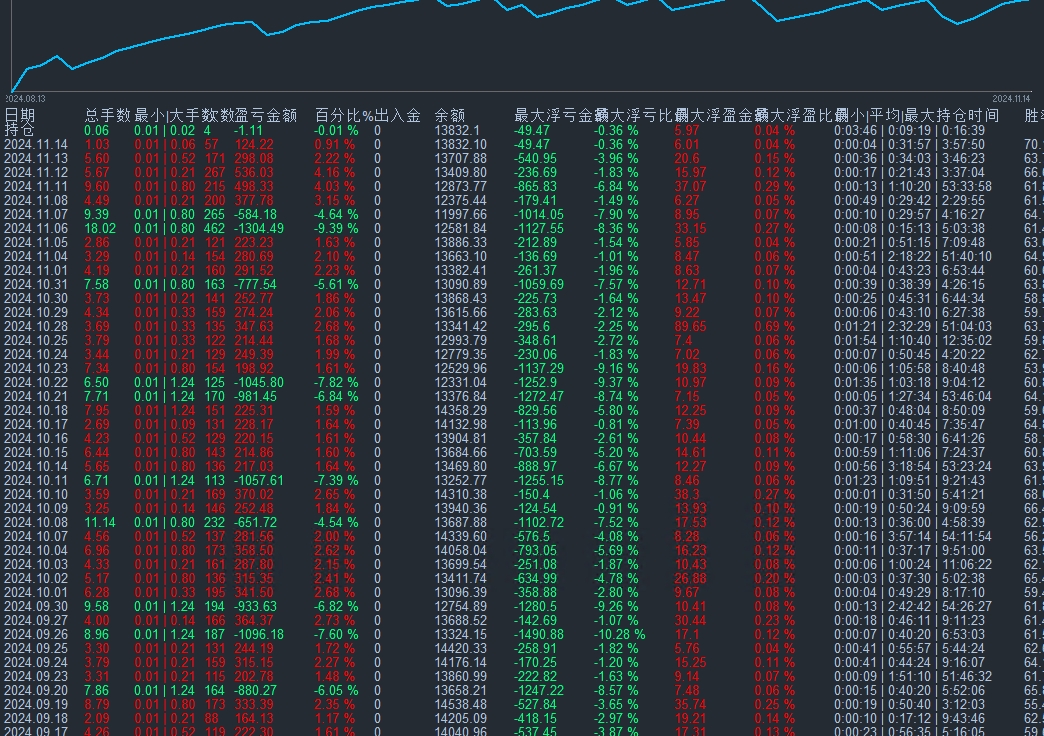The image size is (1044, 736).
Task: Click the 总手数 column header
Action: tap(107, 115)
